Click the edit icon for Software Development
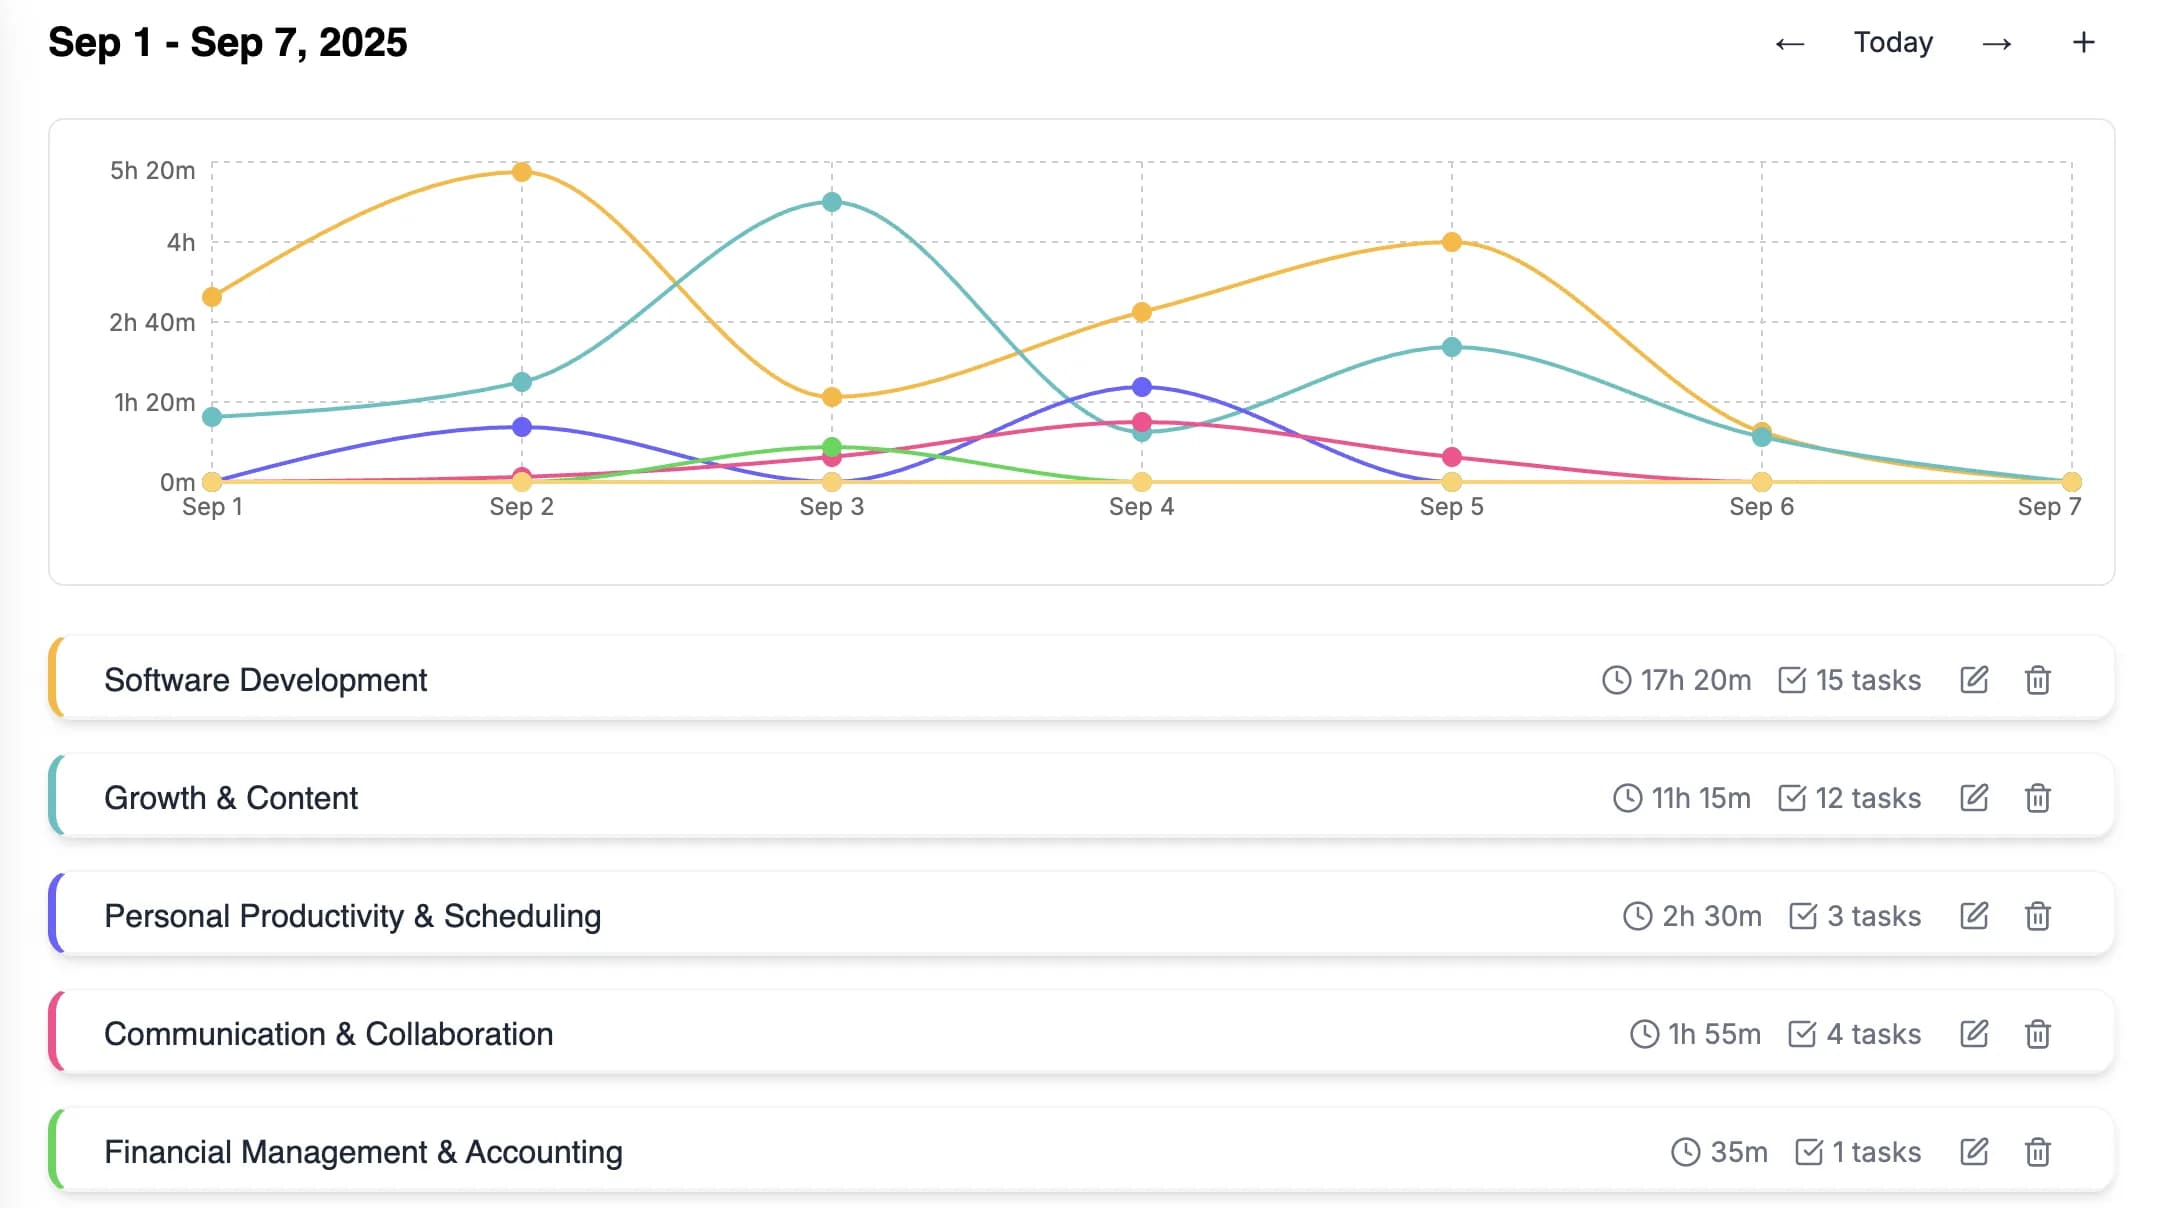Image resolution: width=2158 pixels, height=1208 pixels. pos(1973,680)
